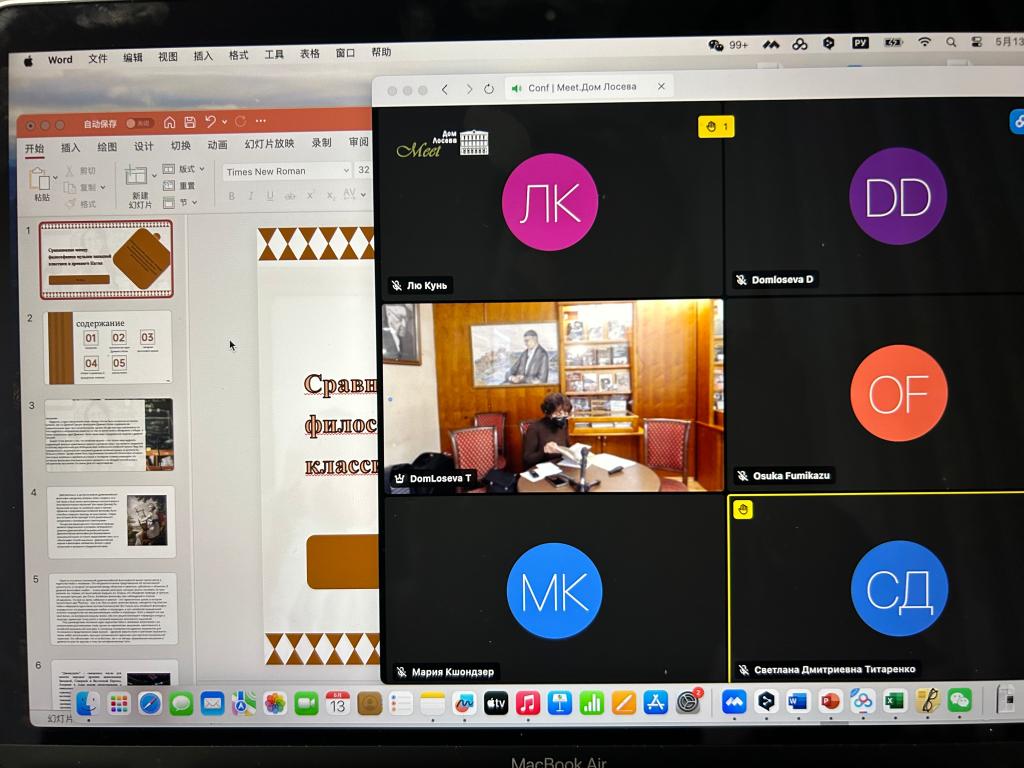Open the three-dot more options in PowerPoint
This screenshot has height=768, width=1024.
[261, 121]
